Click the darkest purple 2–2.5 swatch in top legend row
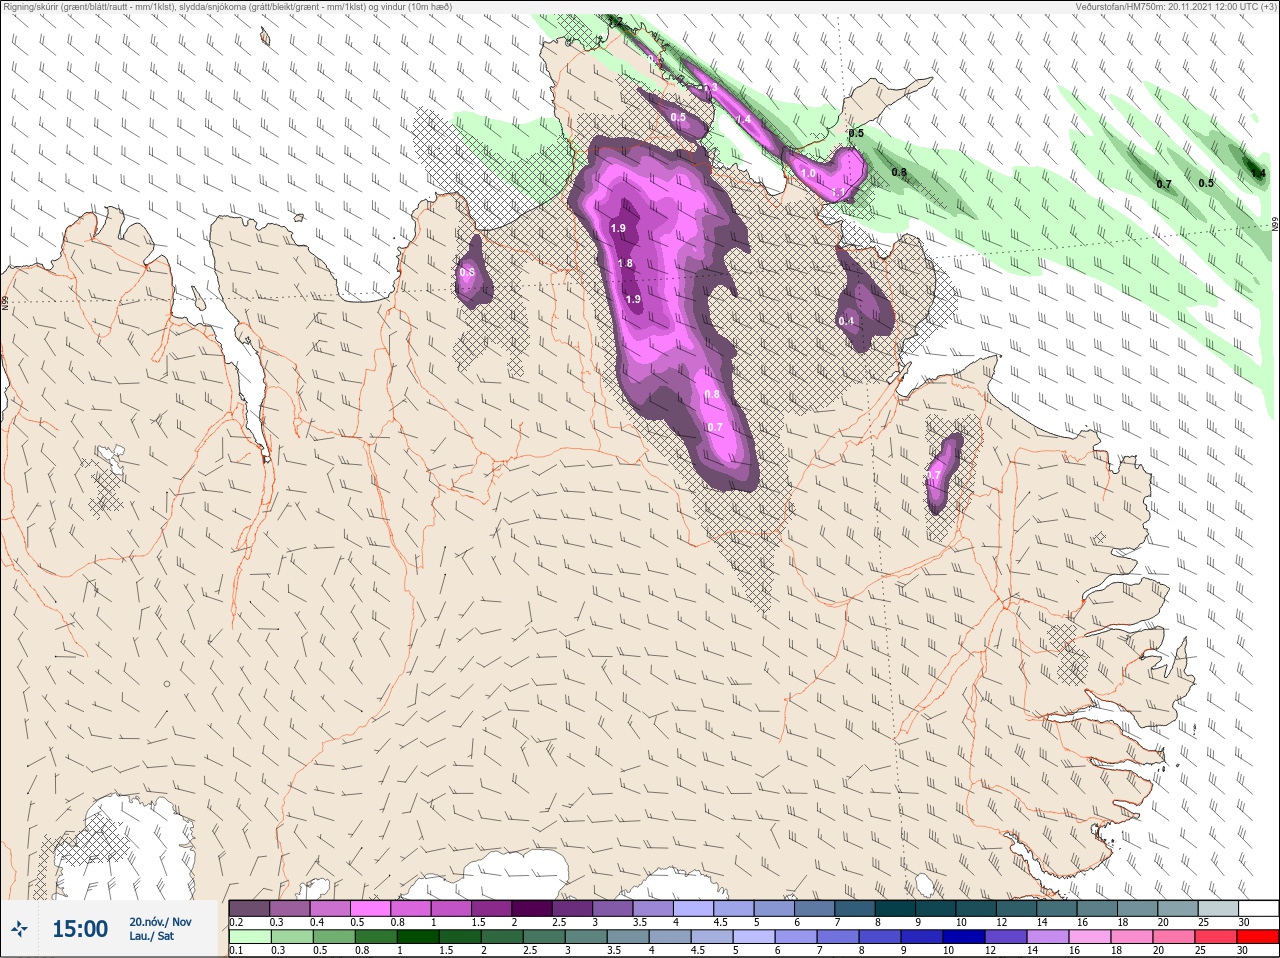Screen dimensions: 1280x958 532,908
